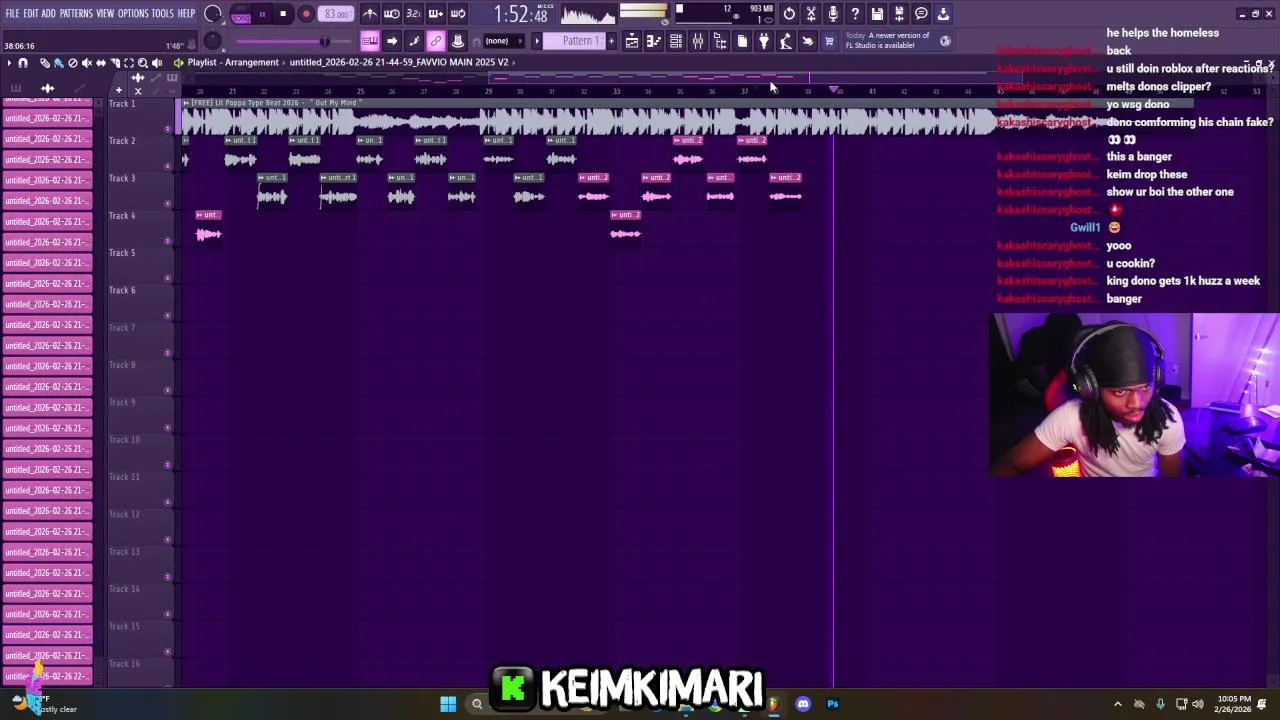The height and width of the screenshot is (720, 1280).
Task: Select the playlist Draw pencil tool
Action: [x=45, y=63]
